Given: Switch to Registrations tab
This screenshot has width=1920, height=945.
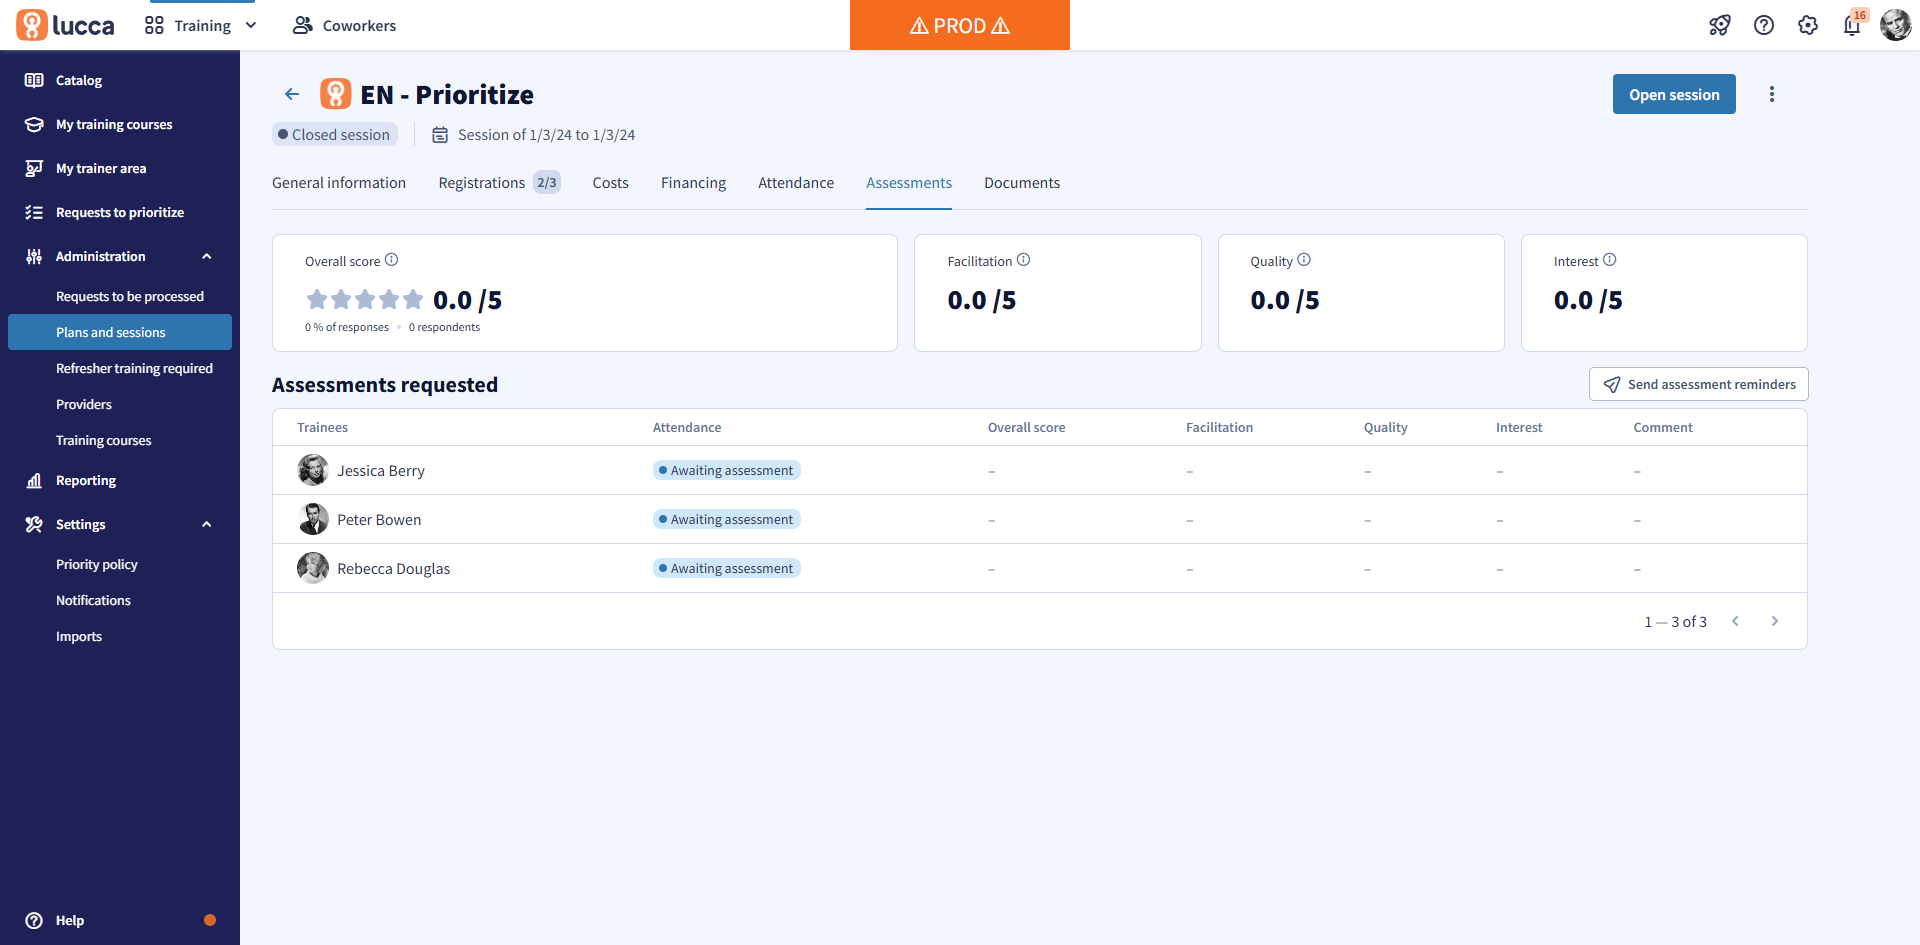Looking at the screenshot, I should click(499, 183).
